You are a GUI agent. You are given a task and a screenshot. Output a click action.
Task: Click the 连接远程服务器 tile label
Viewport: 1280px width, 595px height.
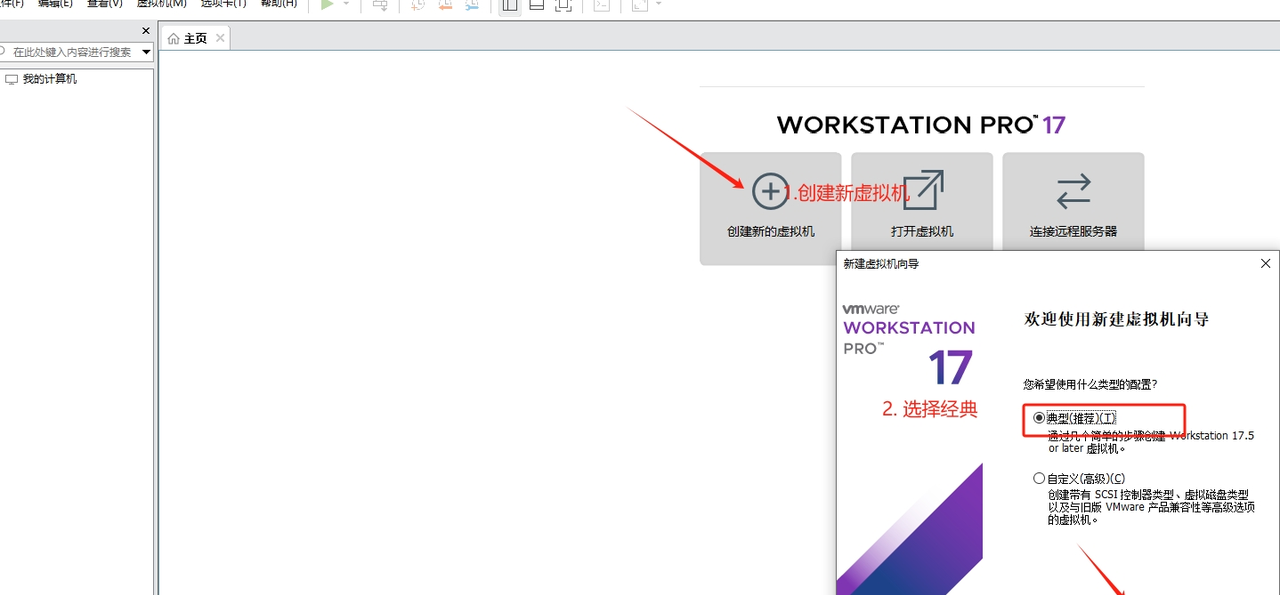(1073, 231)
